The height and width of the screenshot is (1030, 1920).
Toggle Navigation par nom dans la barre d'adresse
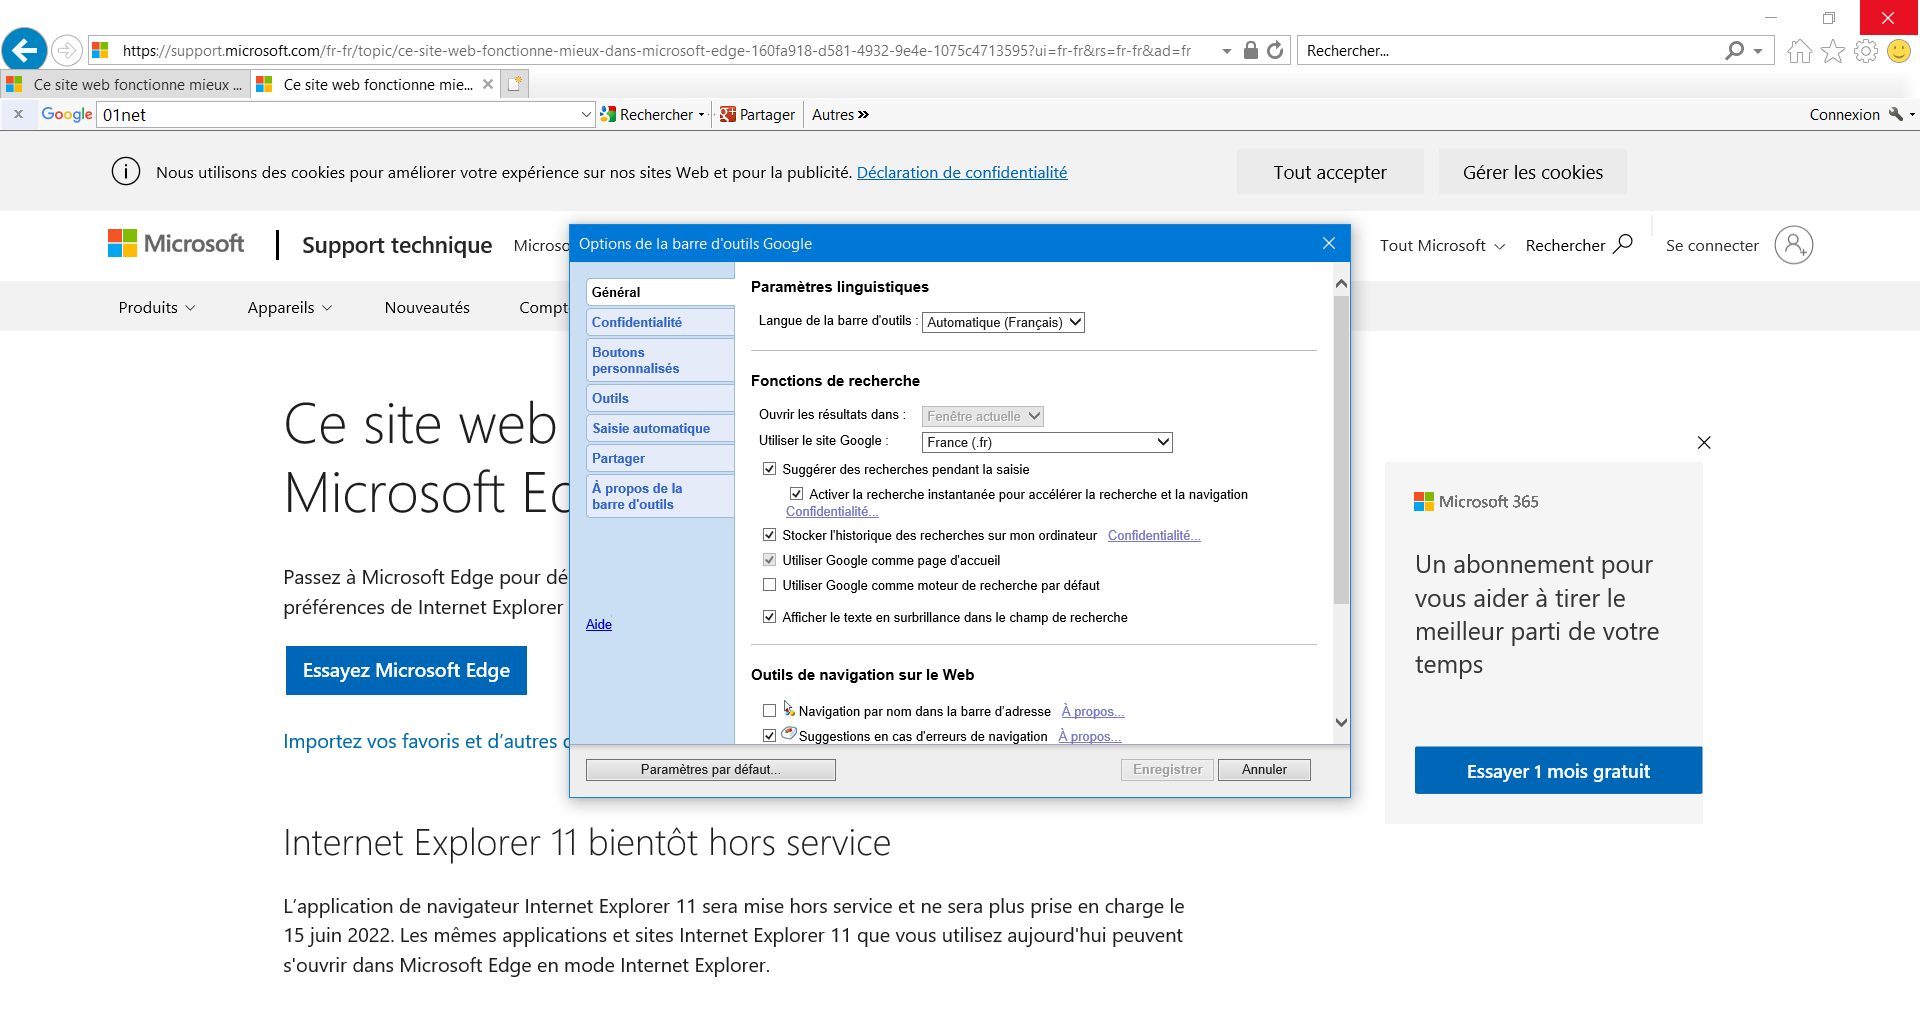pos(769,711)
